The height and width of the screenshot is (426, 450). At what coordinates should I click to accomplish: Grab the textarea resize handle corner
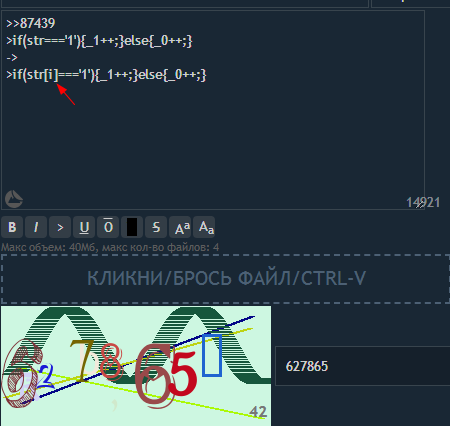click(x=420, y=205)
